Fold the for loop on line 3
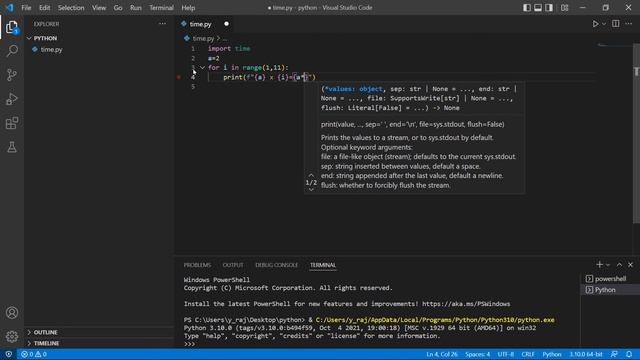The image size is (640, 360). 202,68
